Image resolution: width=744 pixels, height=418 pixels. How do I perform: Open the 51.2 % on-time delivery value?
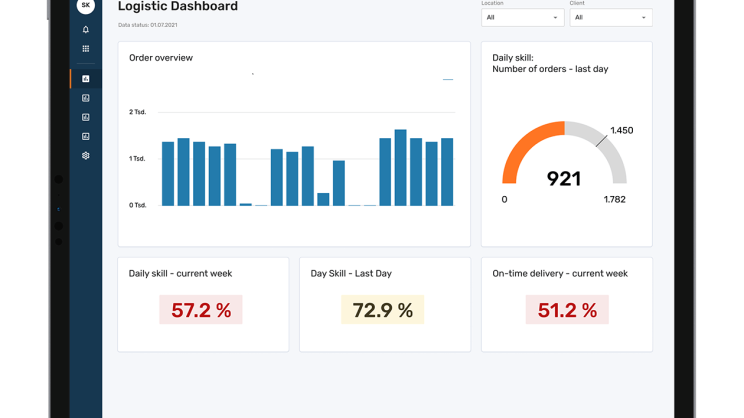coord(567,310)
